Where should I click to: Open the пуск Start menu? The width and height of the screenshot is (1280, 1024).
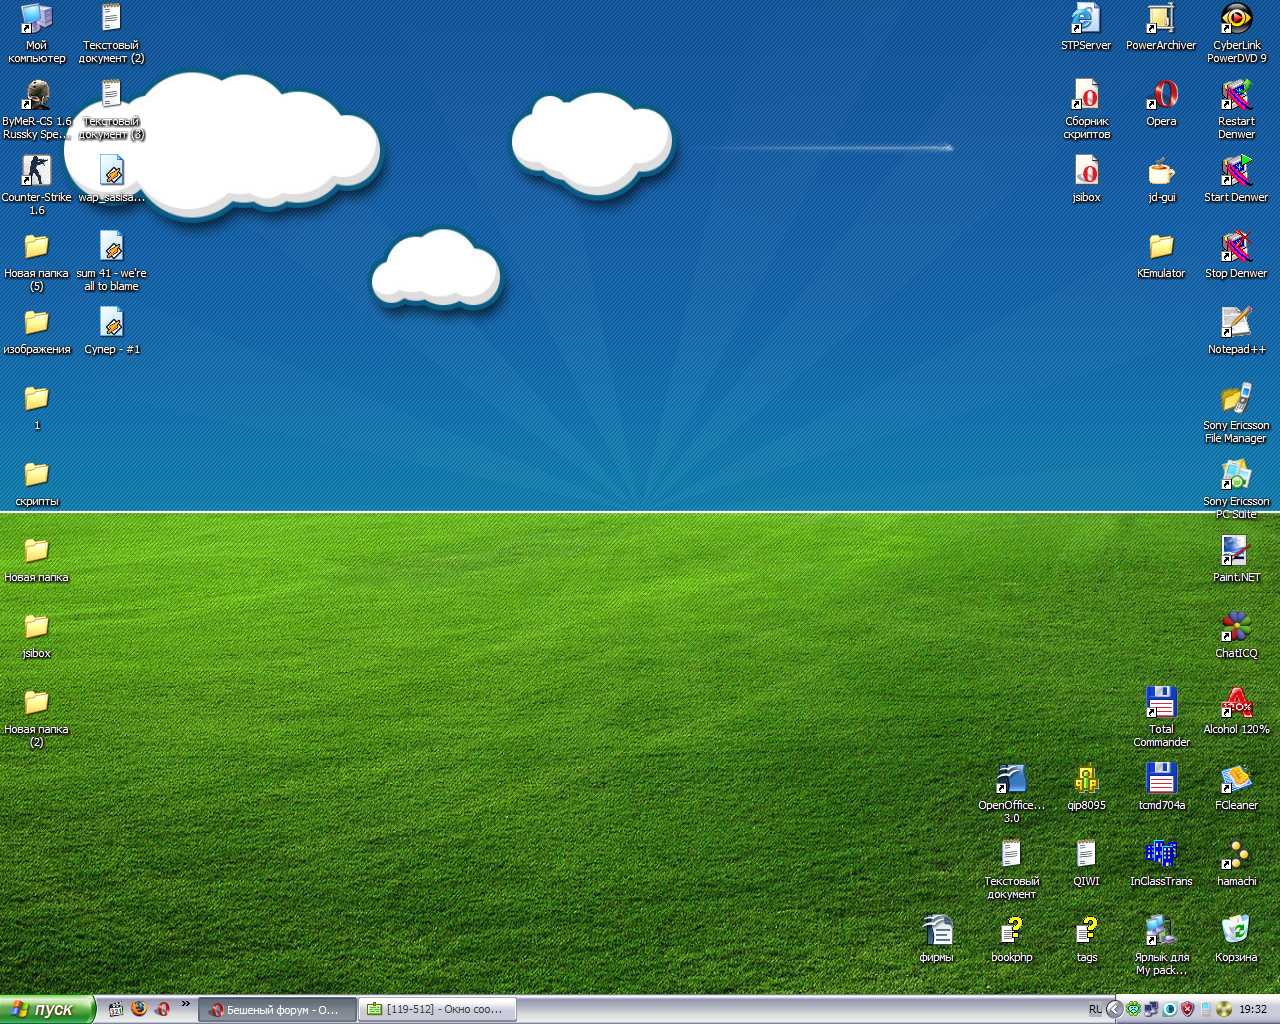click(x=47, y=1010)
